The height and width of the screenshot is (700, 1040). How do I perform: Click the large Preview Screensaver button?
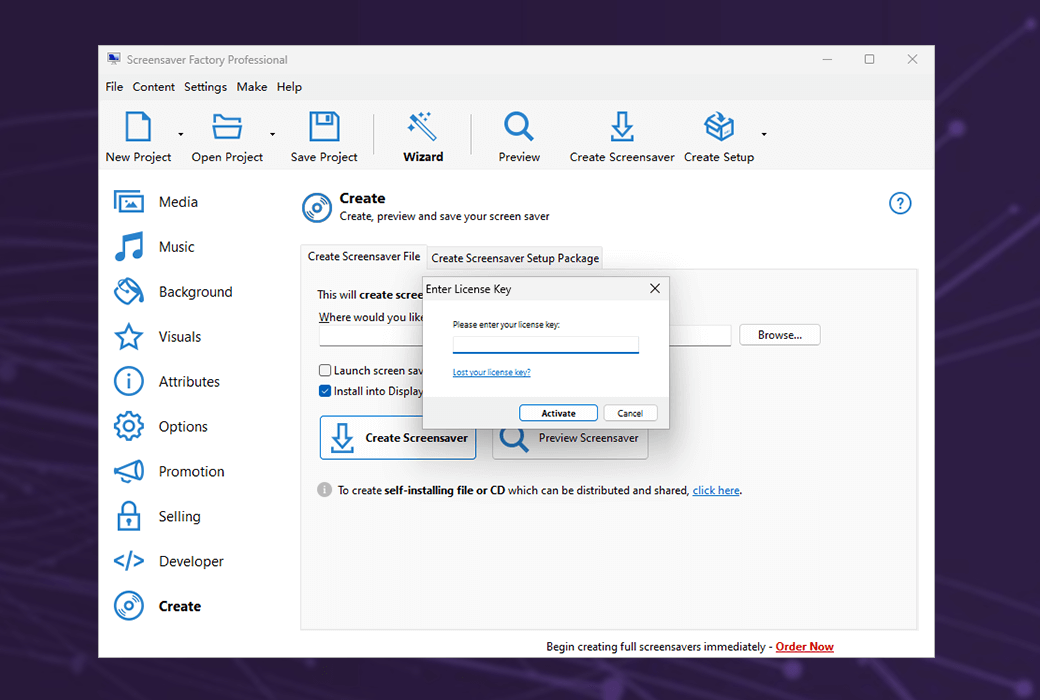pos(570,439)
